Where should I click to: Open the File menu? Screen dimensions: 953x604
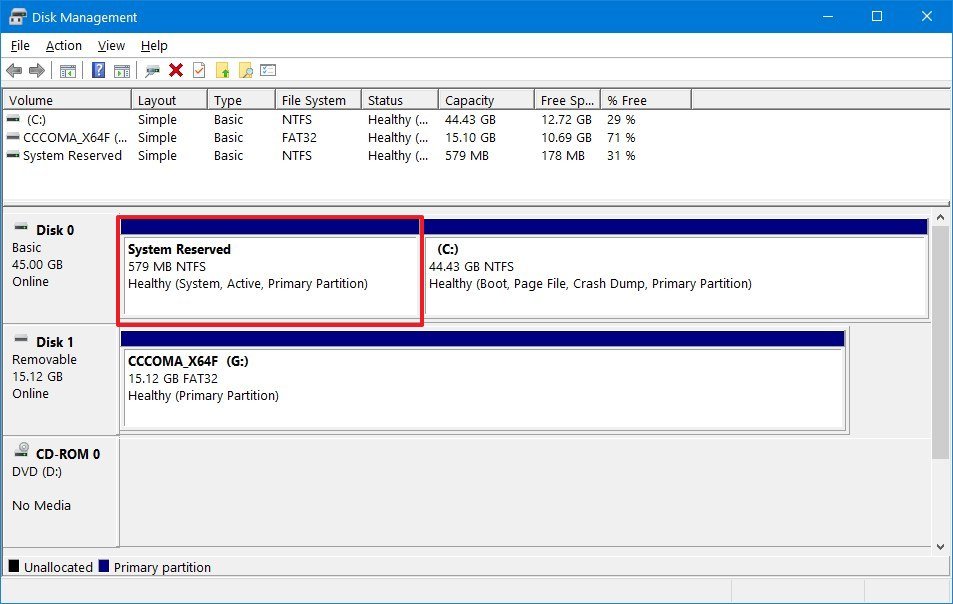[20, 46]
